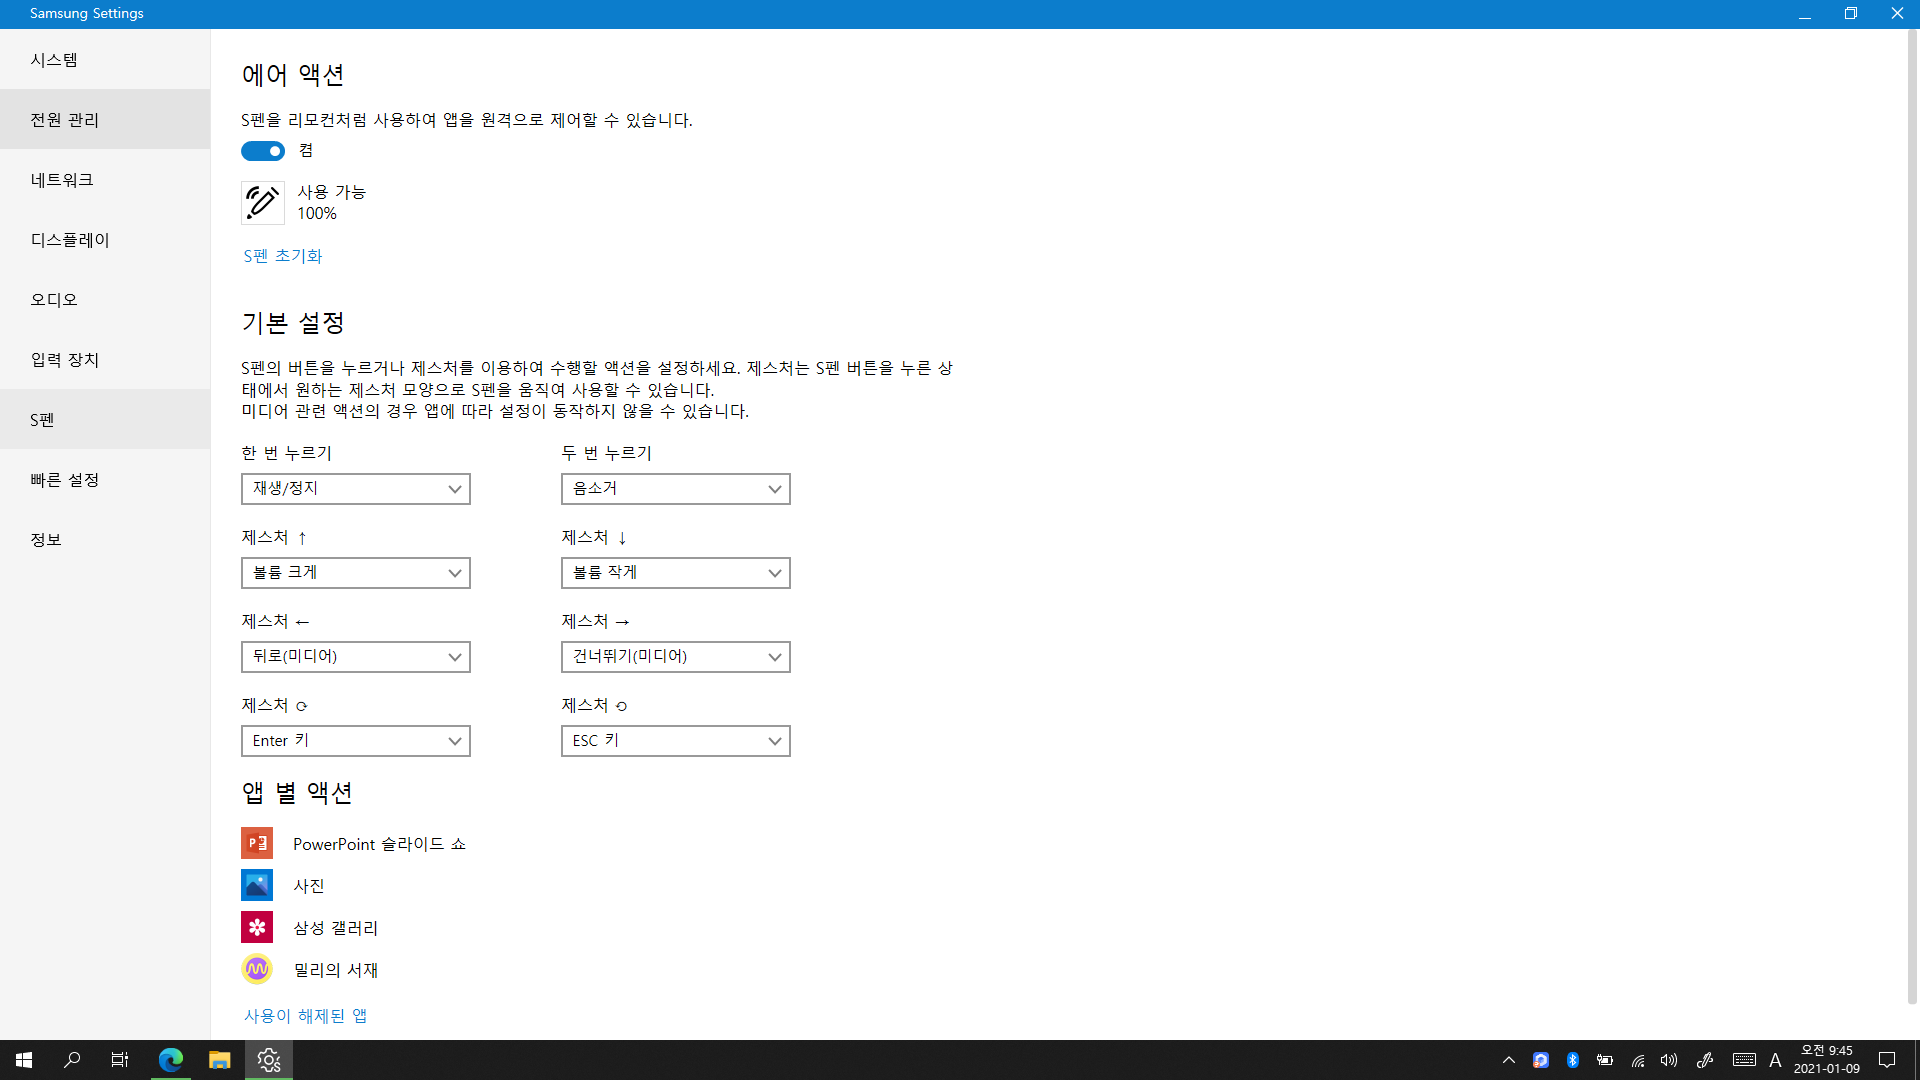Open the 사진 (Photos) app action icon
The height and width of the screenshot is (1080, 1920).
257,886
